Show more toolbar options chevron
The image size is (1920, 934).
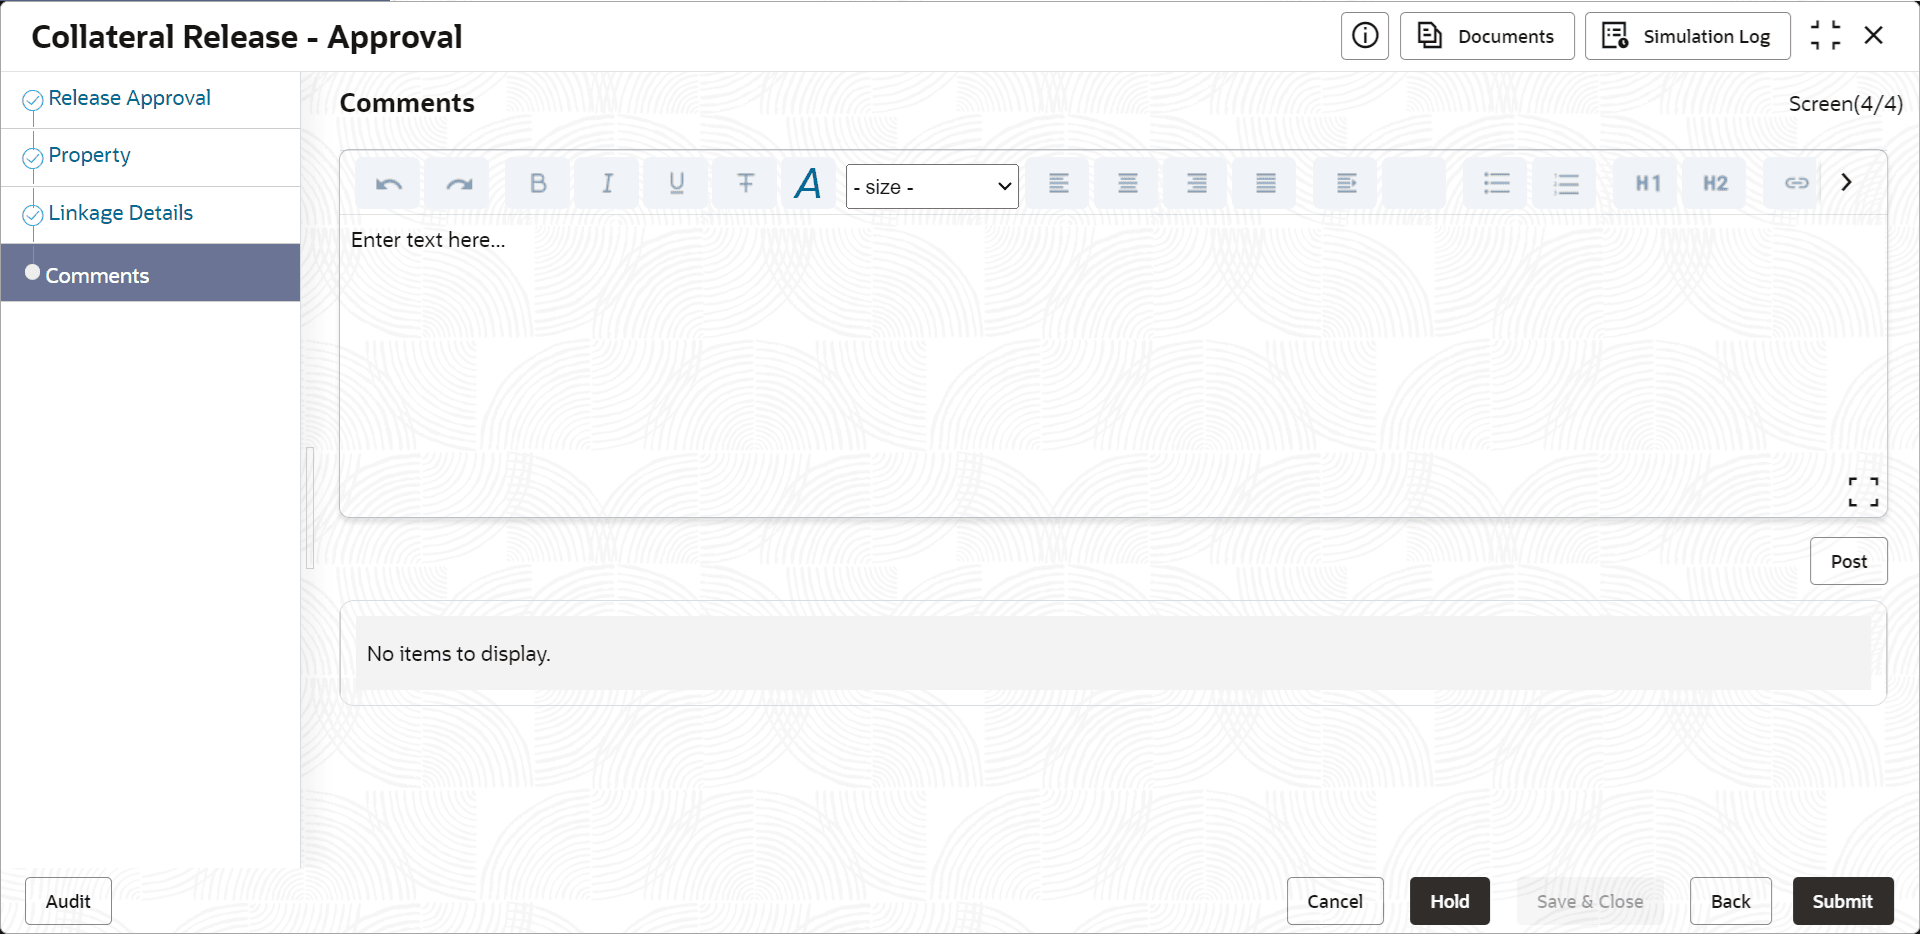click(x=1847, y=183)
